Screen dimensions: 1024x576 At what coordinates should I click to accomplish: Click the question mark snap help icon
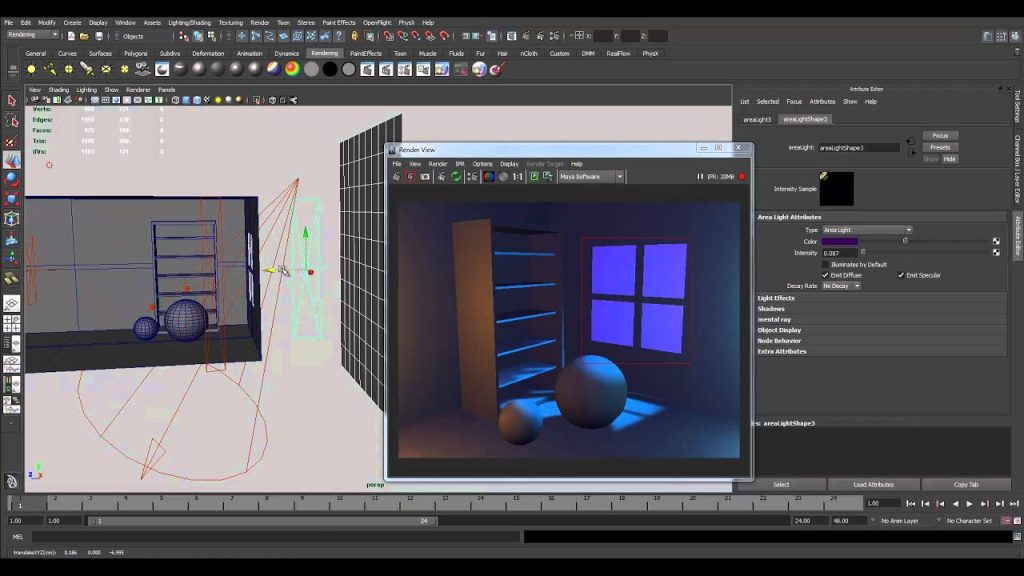[338, 36]
